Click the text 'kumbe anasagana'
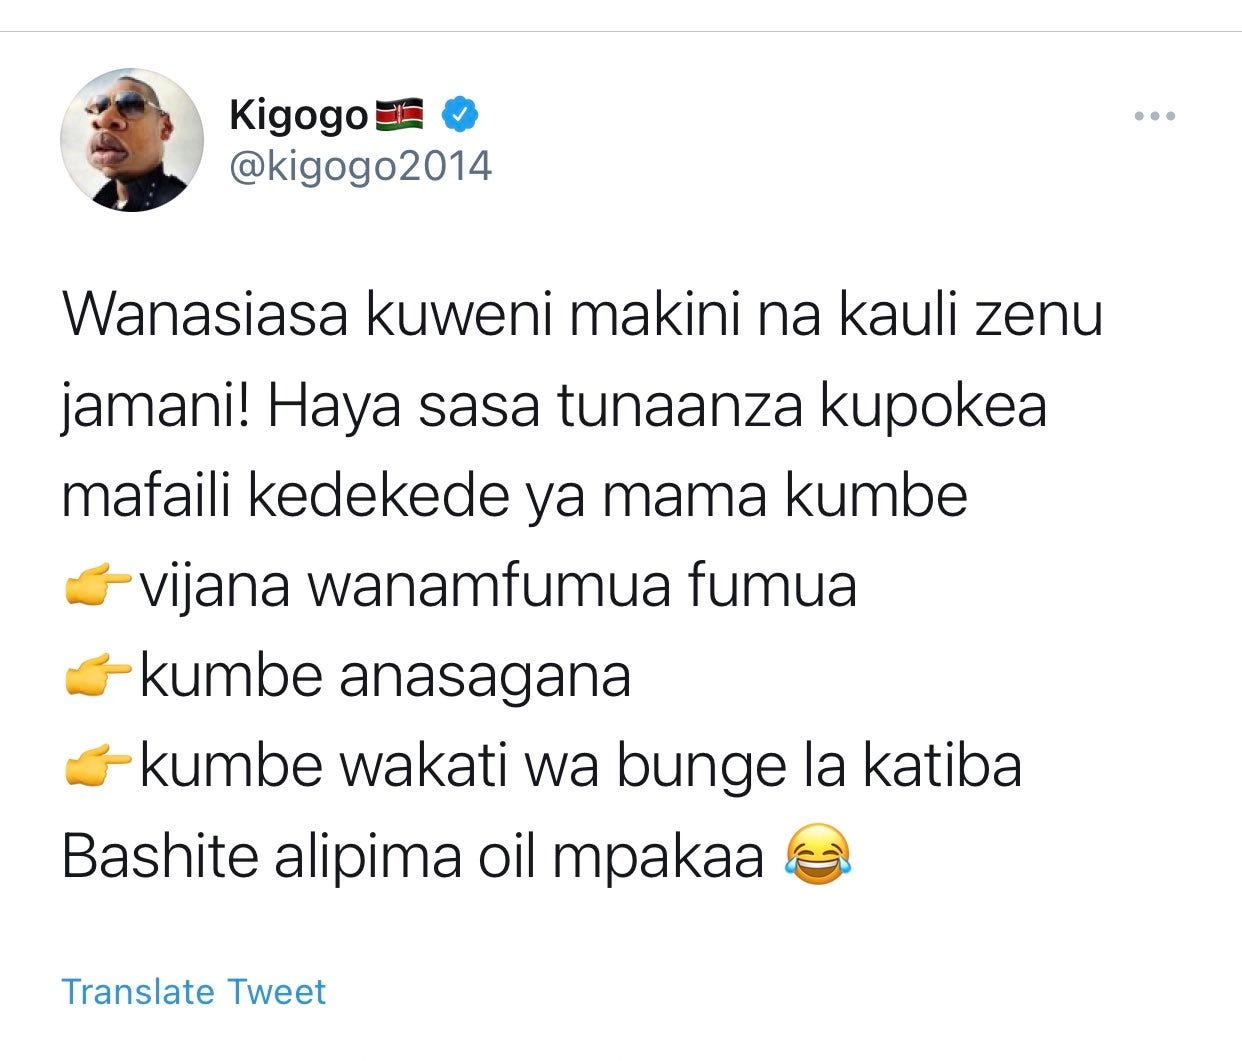 [385, 677]
